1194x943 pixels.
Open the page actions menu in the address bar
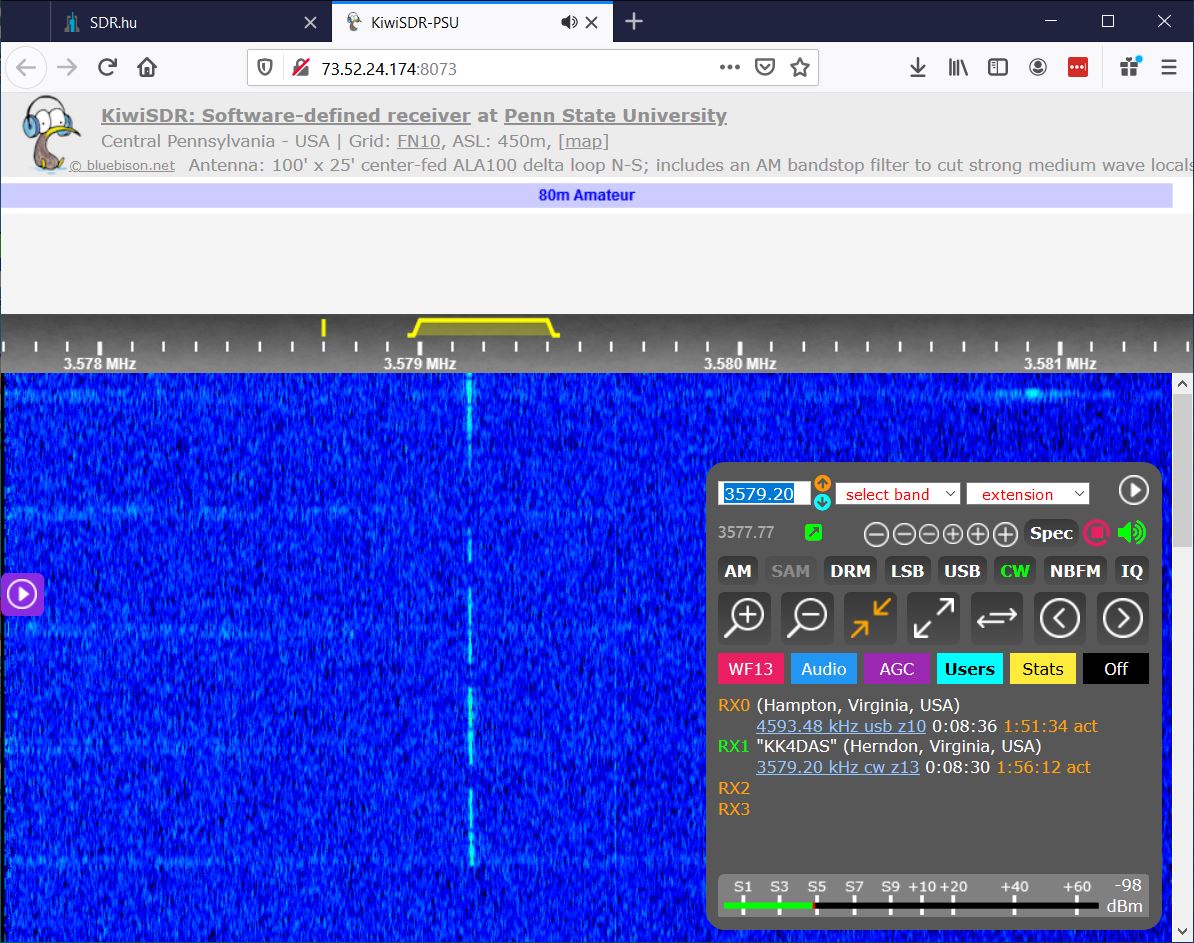[x=729, y=67]
